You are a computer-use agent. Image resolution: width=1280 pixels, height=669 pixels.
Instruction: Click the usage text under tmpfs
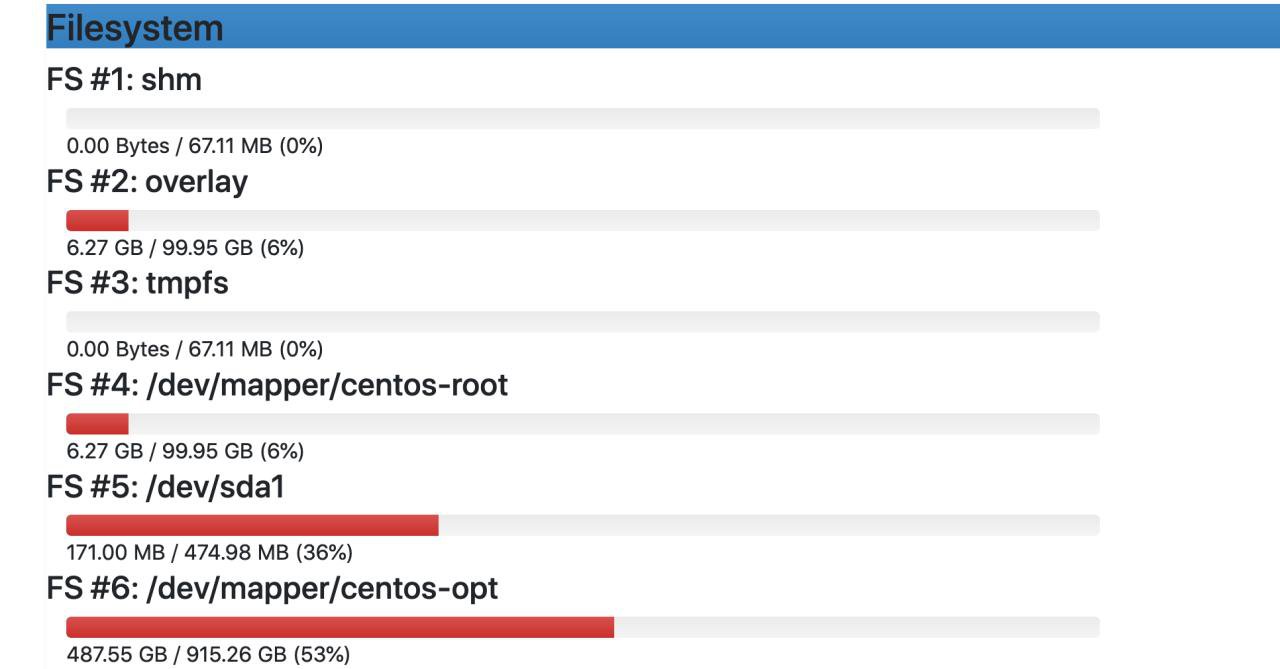coord(194,350)
